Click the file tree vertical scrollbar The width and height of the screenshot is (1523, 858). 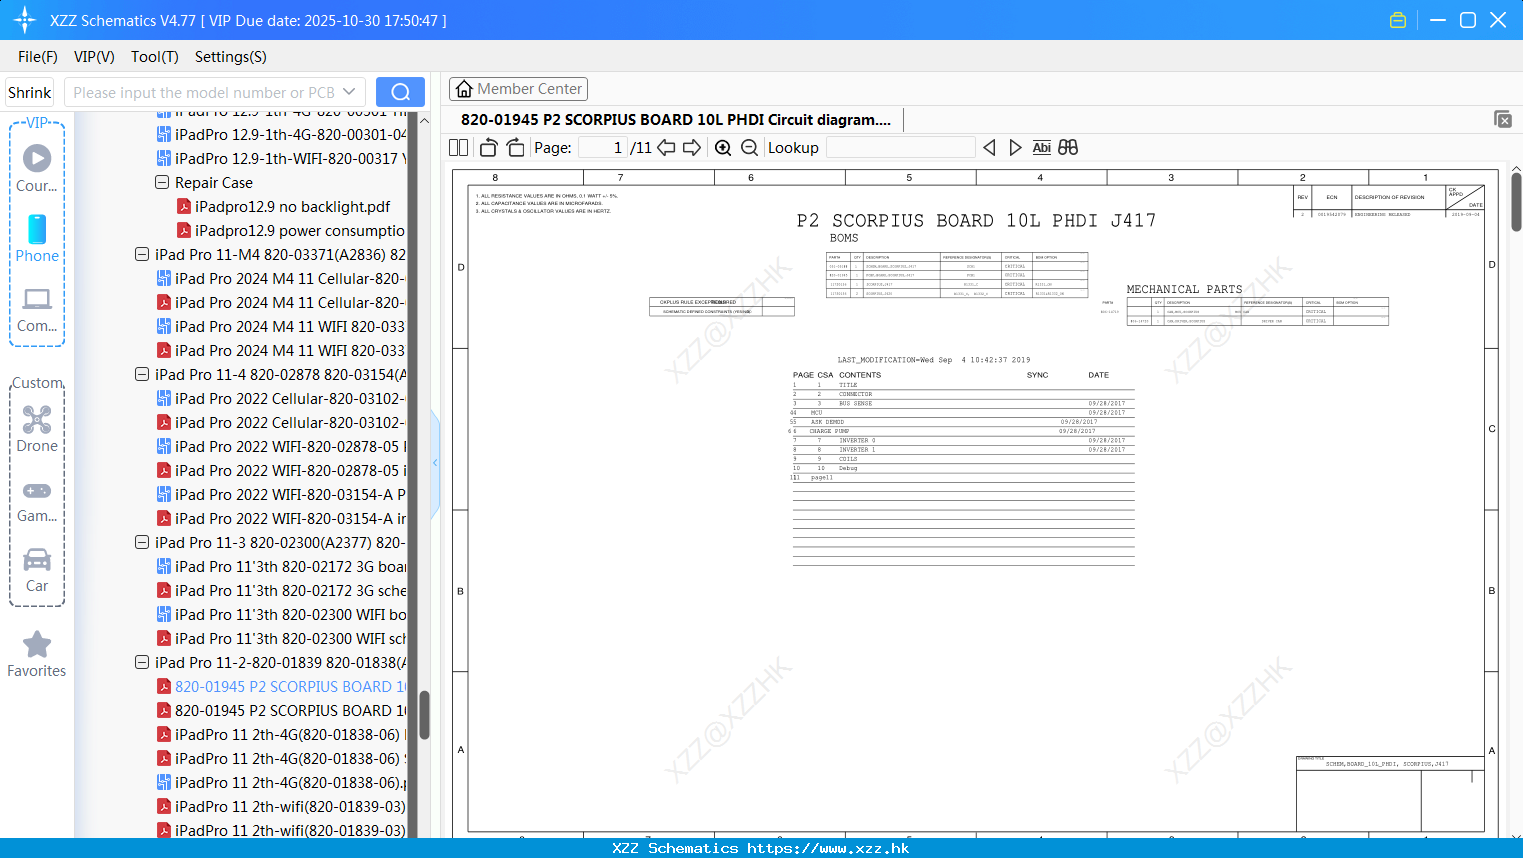pos(424,714)
